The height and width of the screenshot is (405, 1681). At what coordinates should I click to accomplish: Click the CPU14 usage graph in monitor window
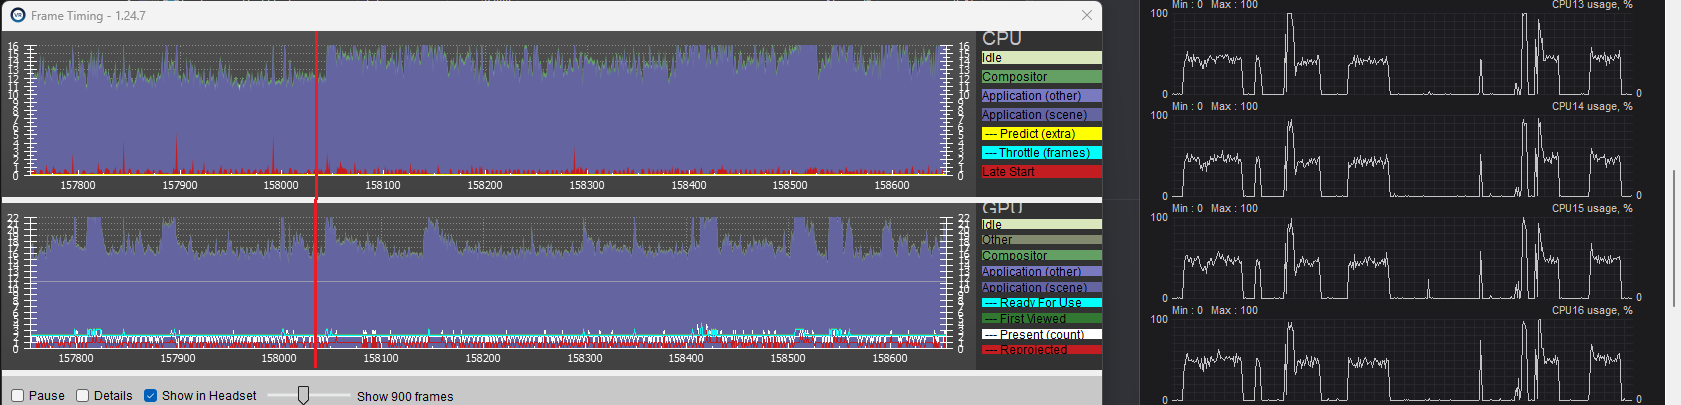point(1401,156)
